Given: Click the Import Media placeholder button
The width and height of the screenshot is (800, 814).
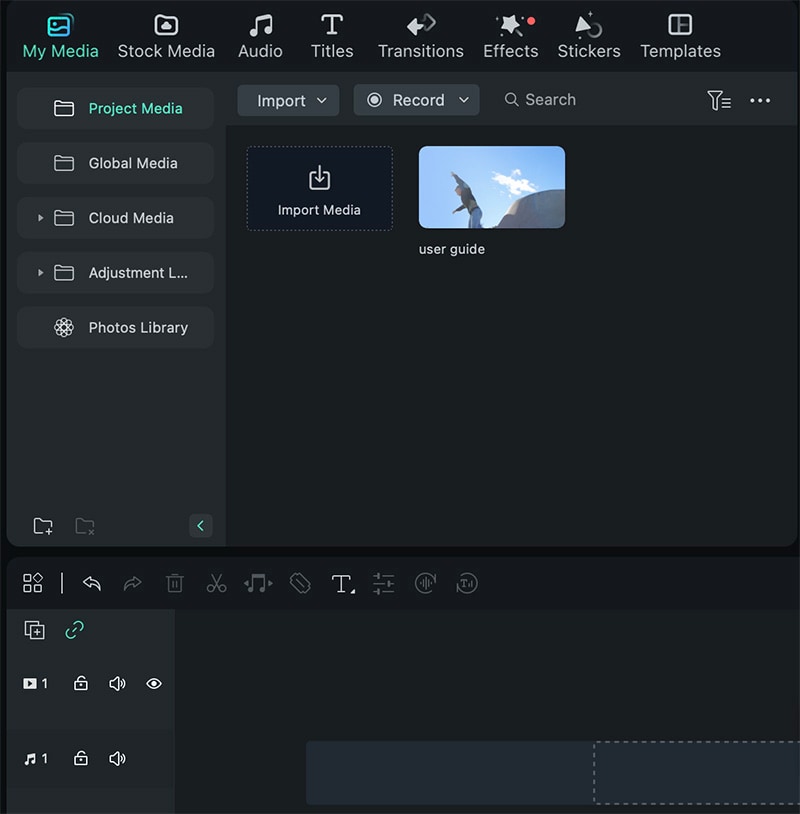Looking at the screenshot, I should 319,188.
